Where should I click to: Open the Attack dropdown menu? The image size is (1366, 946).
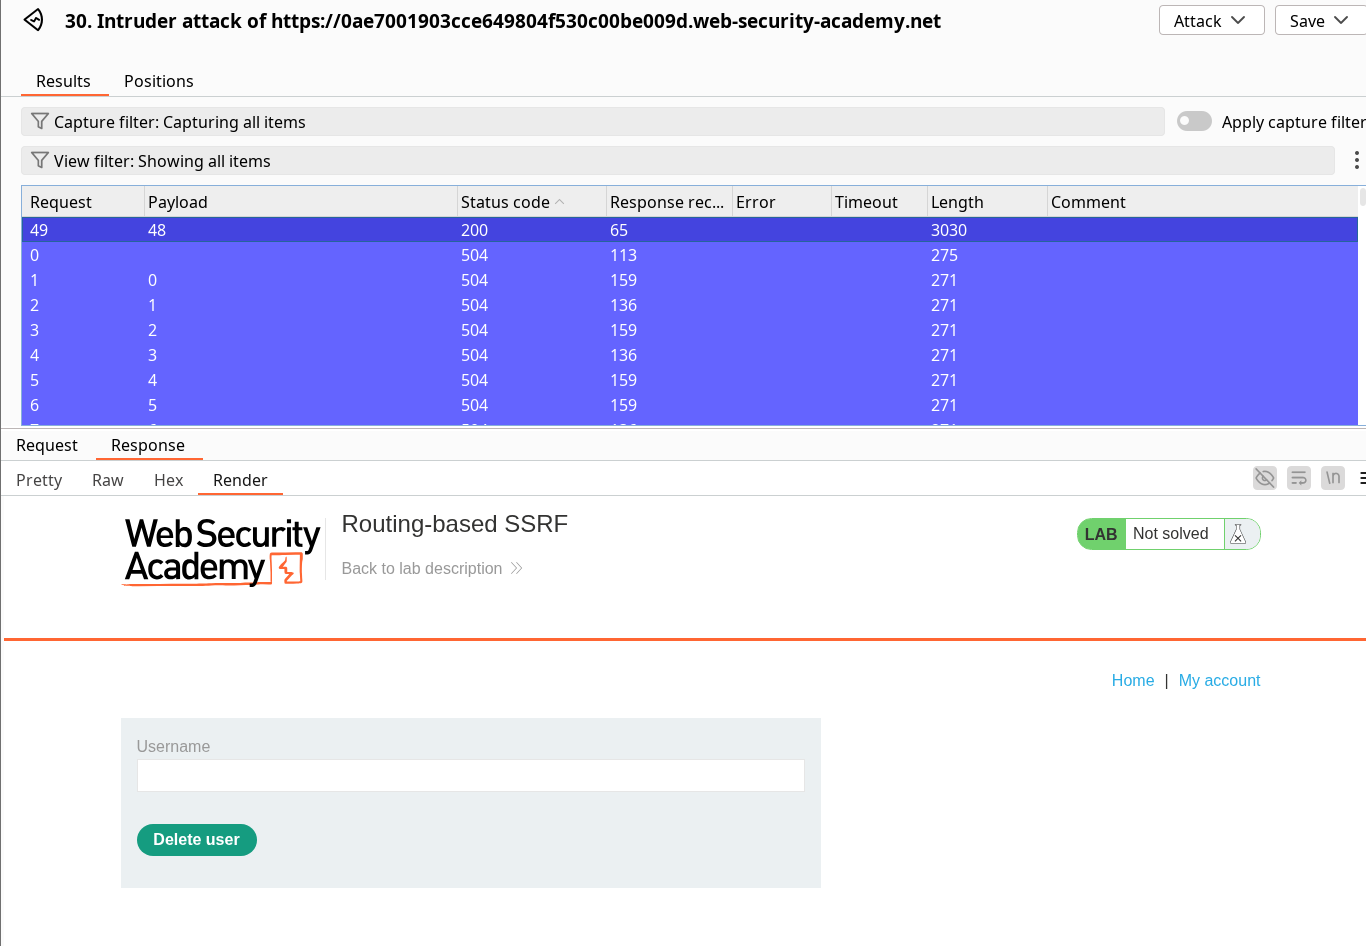point(1210,21)
